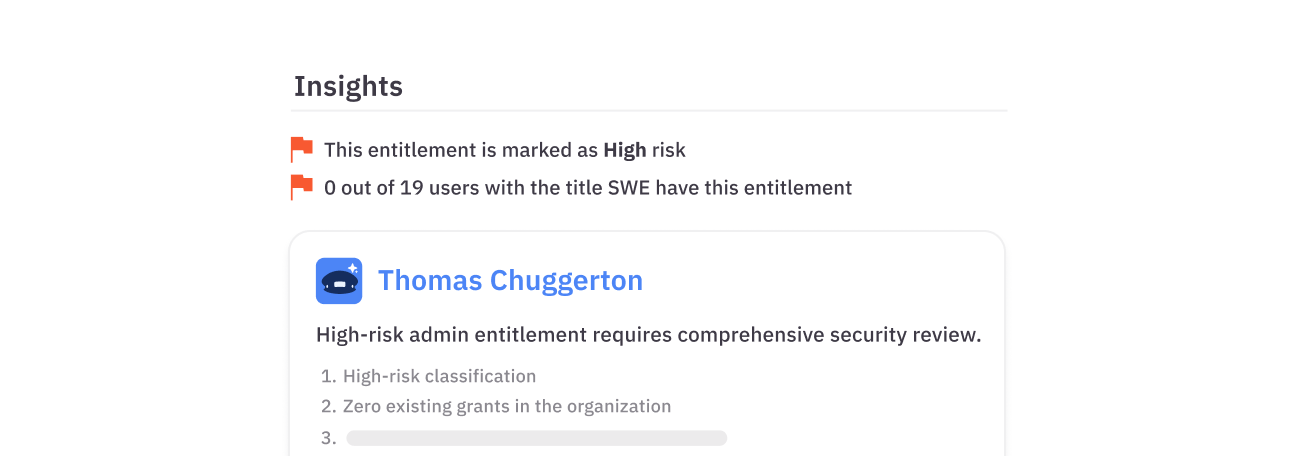Click the SWE title in the second insight

(x=628, y=188)
